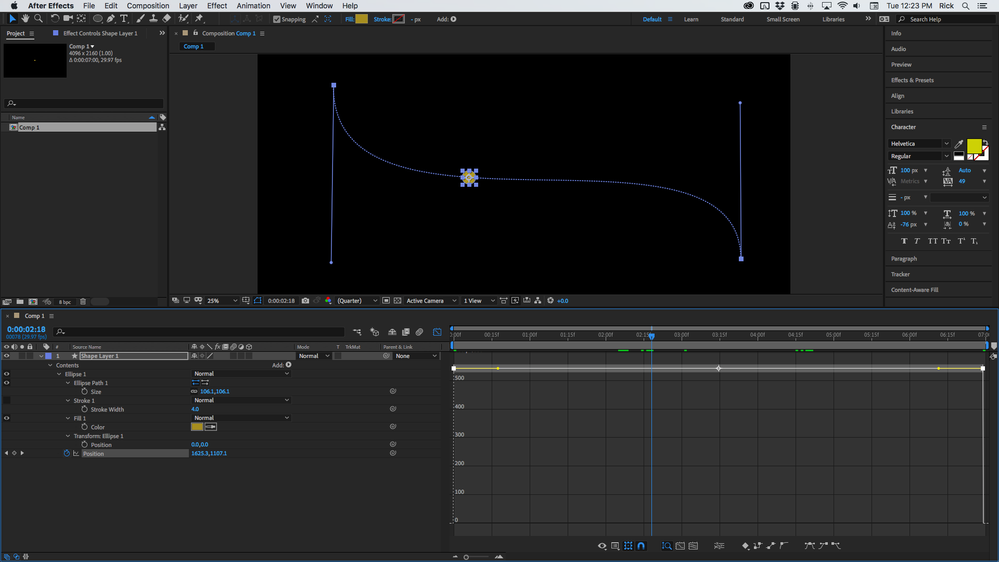This screenshot has height=562, width=999.
Task: Select the Hand tool in toolbar
Action: (x=25, y=19)
